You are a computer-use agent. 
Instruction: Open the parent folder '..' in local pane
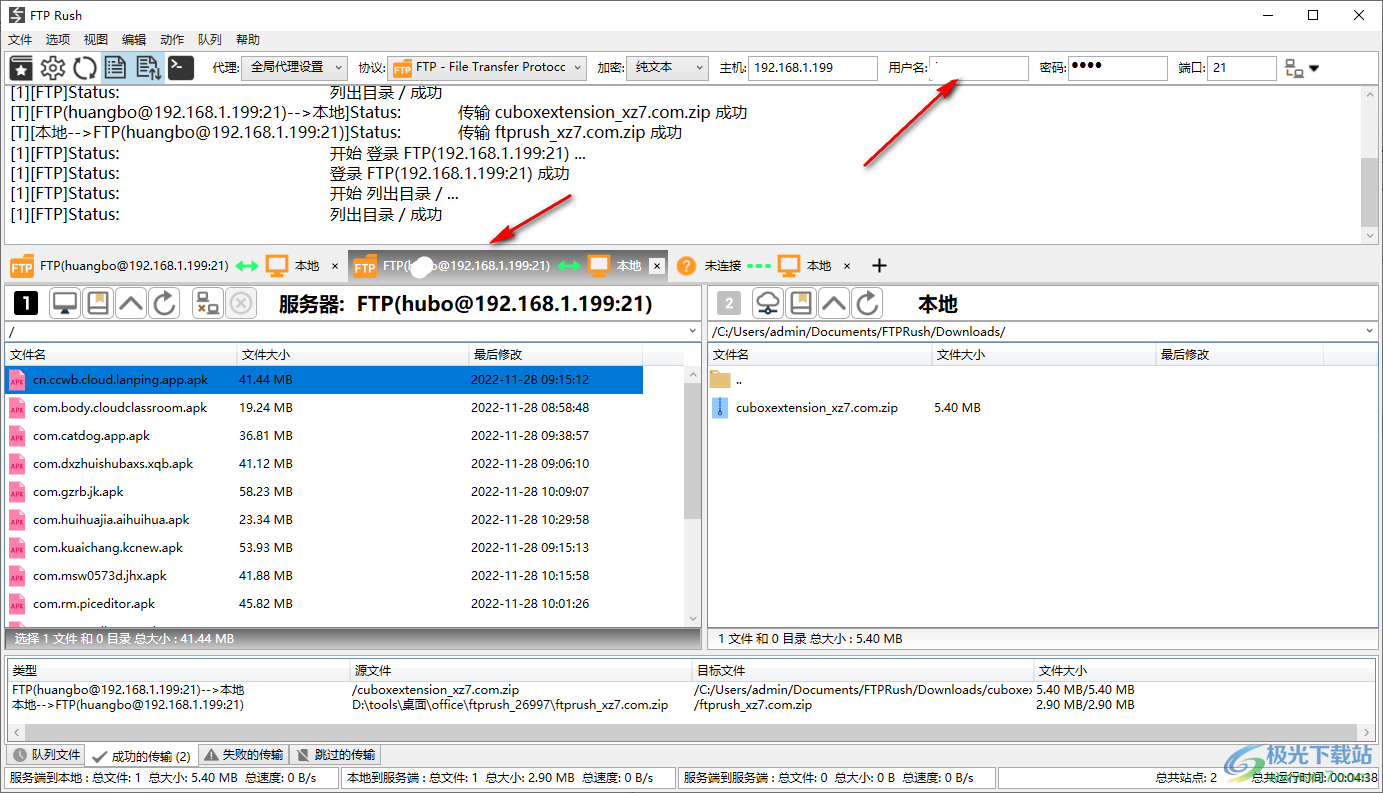tap(720, 379)
